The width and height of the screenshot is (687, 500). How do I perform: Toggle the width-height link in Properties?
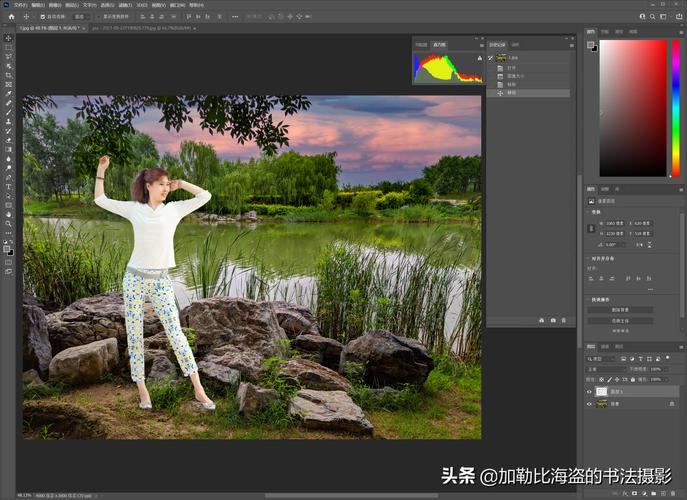click(x=591, y=228)
